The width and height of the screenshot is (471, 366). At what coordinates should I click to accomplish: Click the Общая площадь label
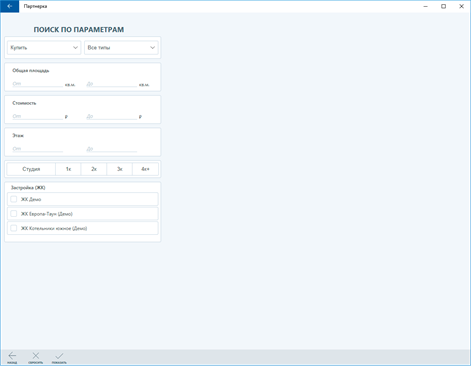pos(31,71)
